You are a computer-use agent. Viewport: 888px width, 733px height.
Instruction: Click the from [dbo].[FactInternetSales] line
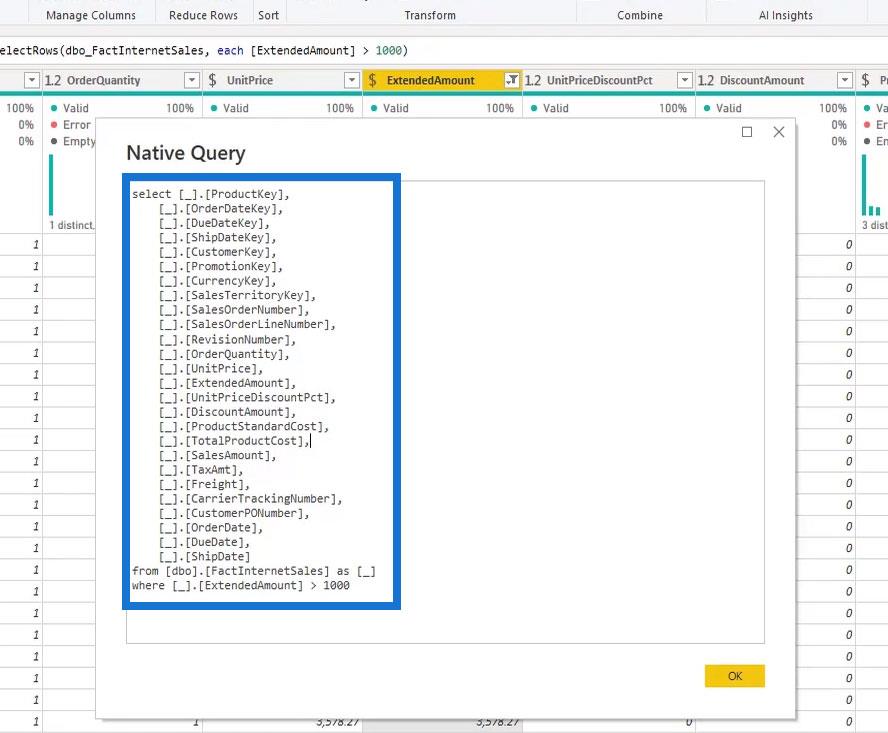[x=254, y=571]
